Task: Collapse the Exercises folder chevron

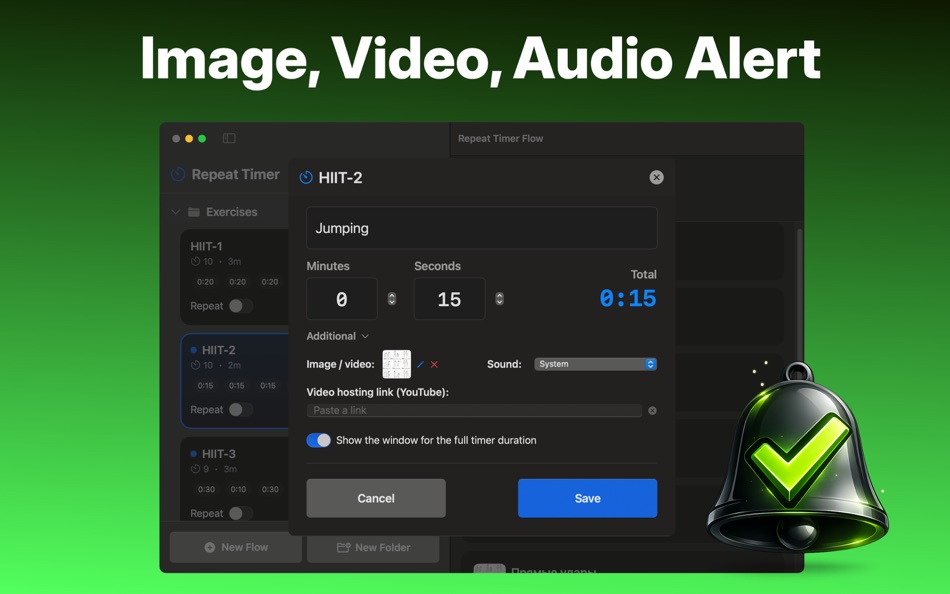Action: [x=176, y=212]
